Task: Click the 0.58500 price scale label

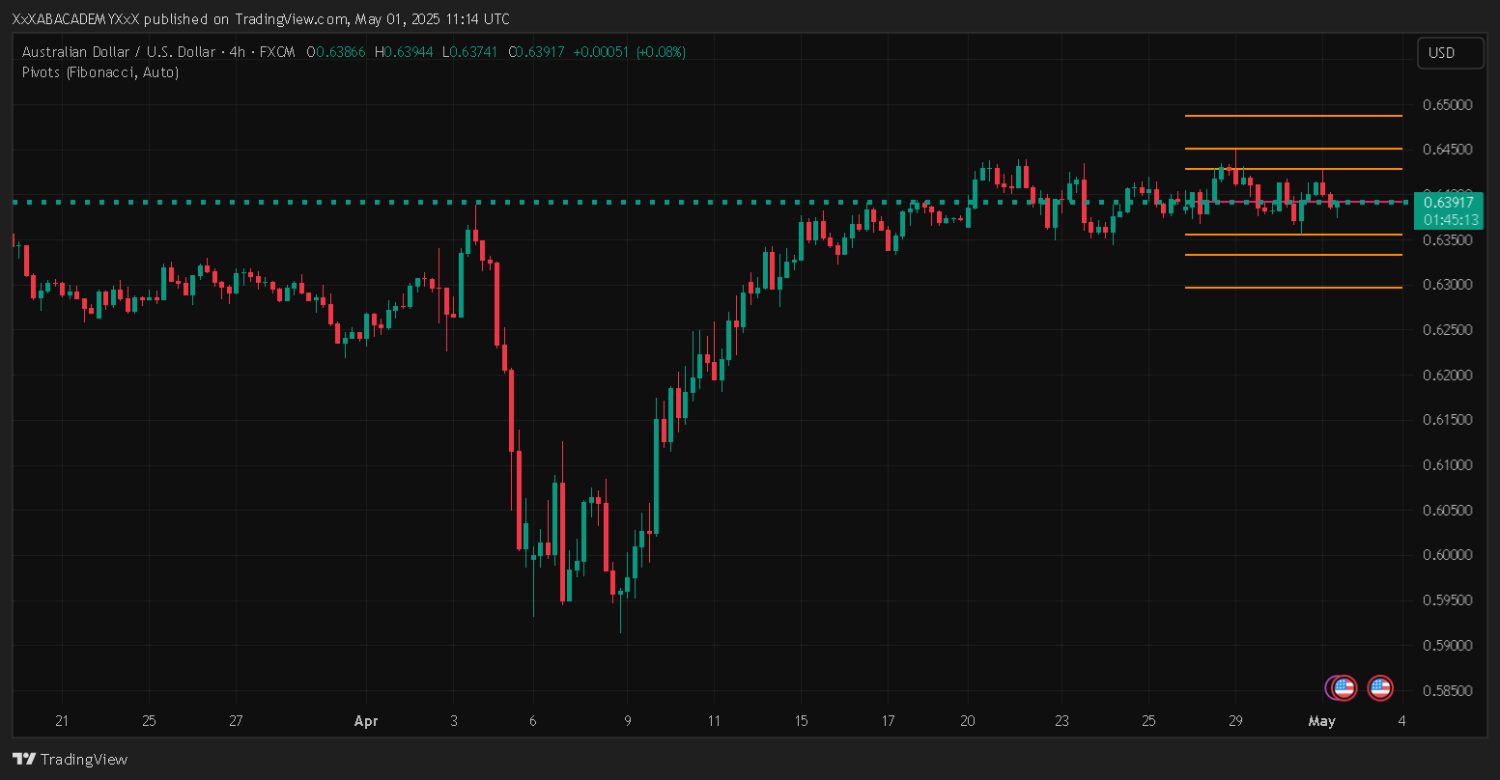Action: 1446,690
